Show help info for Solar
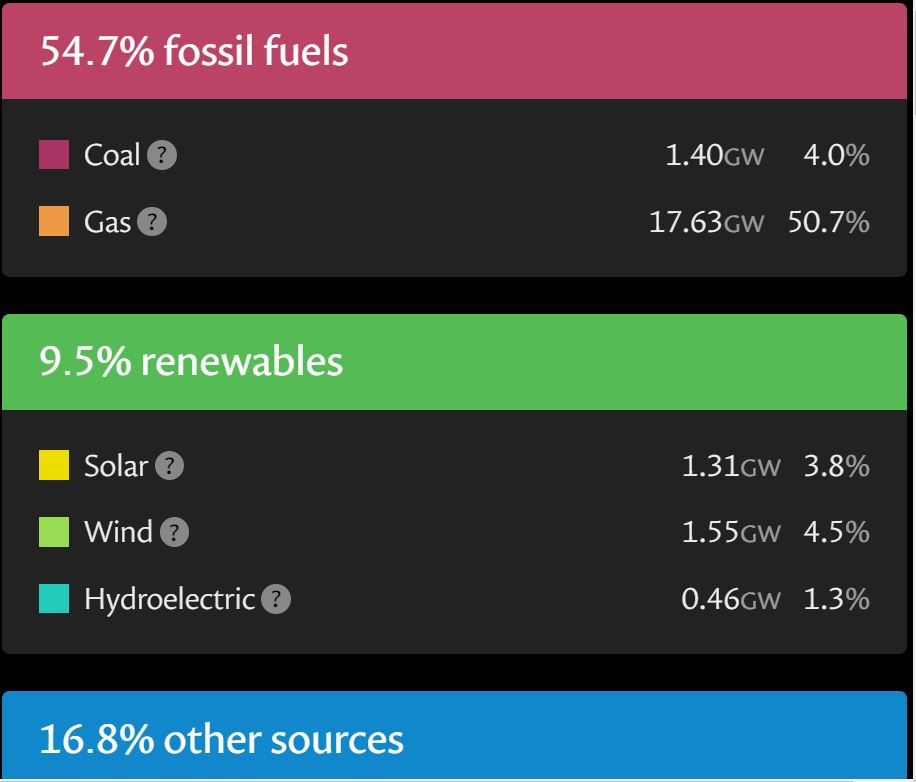 coord(170,466)
